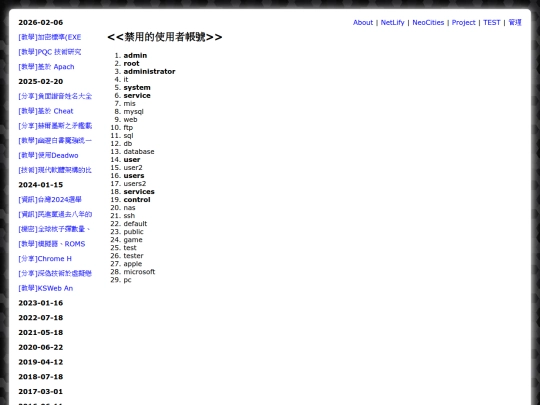Select the 'web' list entry
540x405 pixels.
click(x=131, y=120)
